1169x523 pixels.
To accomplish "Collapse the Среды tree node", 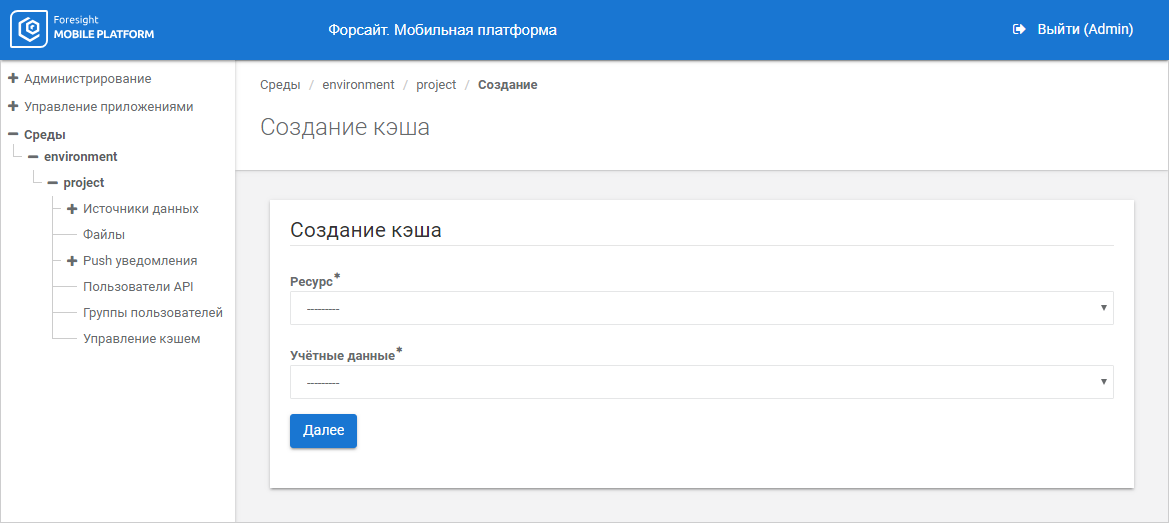I will 13,134.
